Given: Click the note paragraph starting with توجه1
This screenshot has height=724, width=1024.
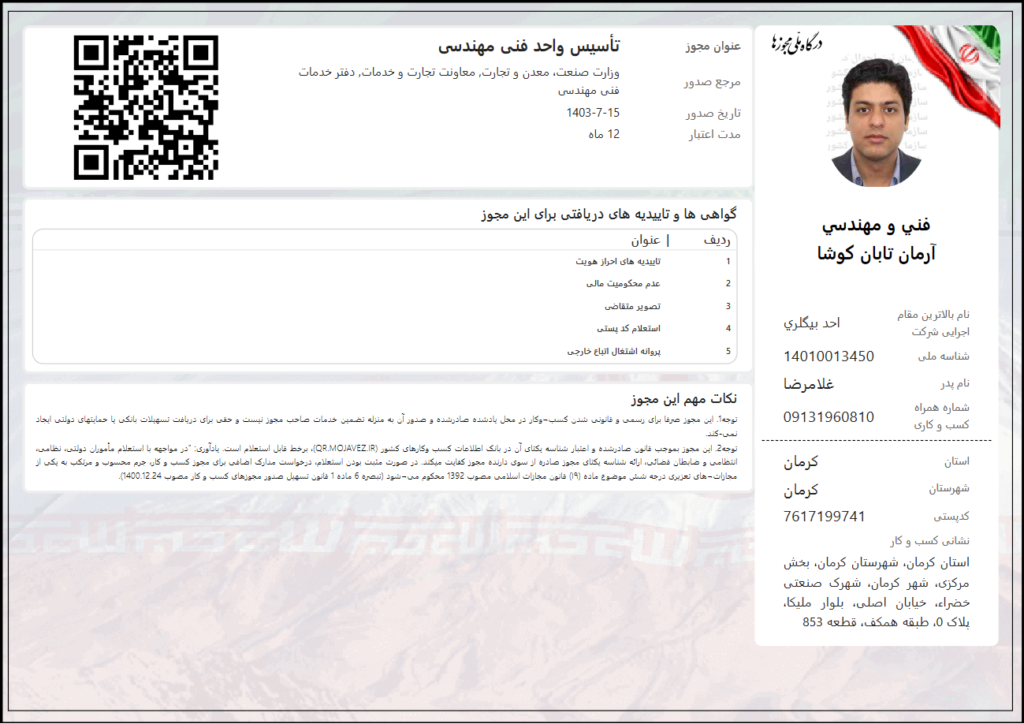Looking at the screenshot, I should (387, 426).
